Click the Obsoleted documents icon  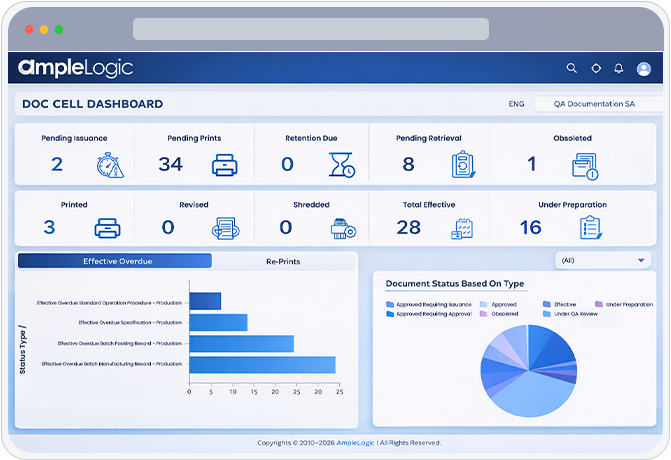point(585,165)
